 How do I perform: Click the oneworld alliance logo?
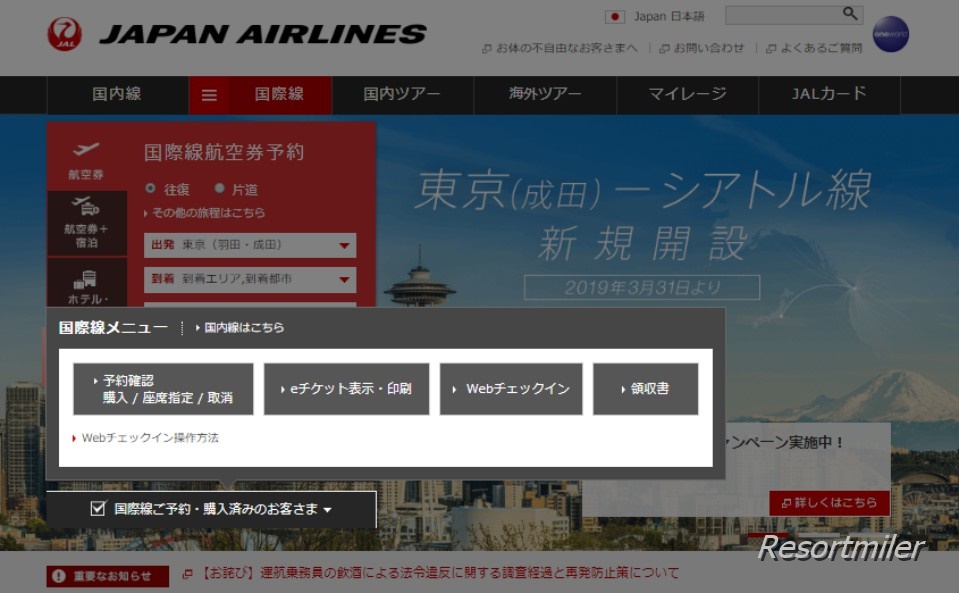pos(890,34)
